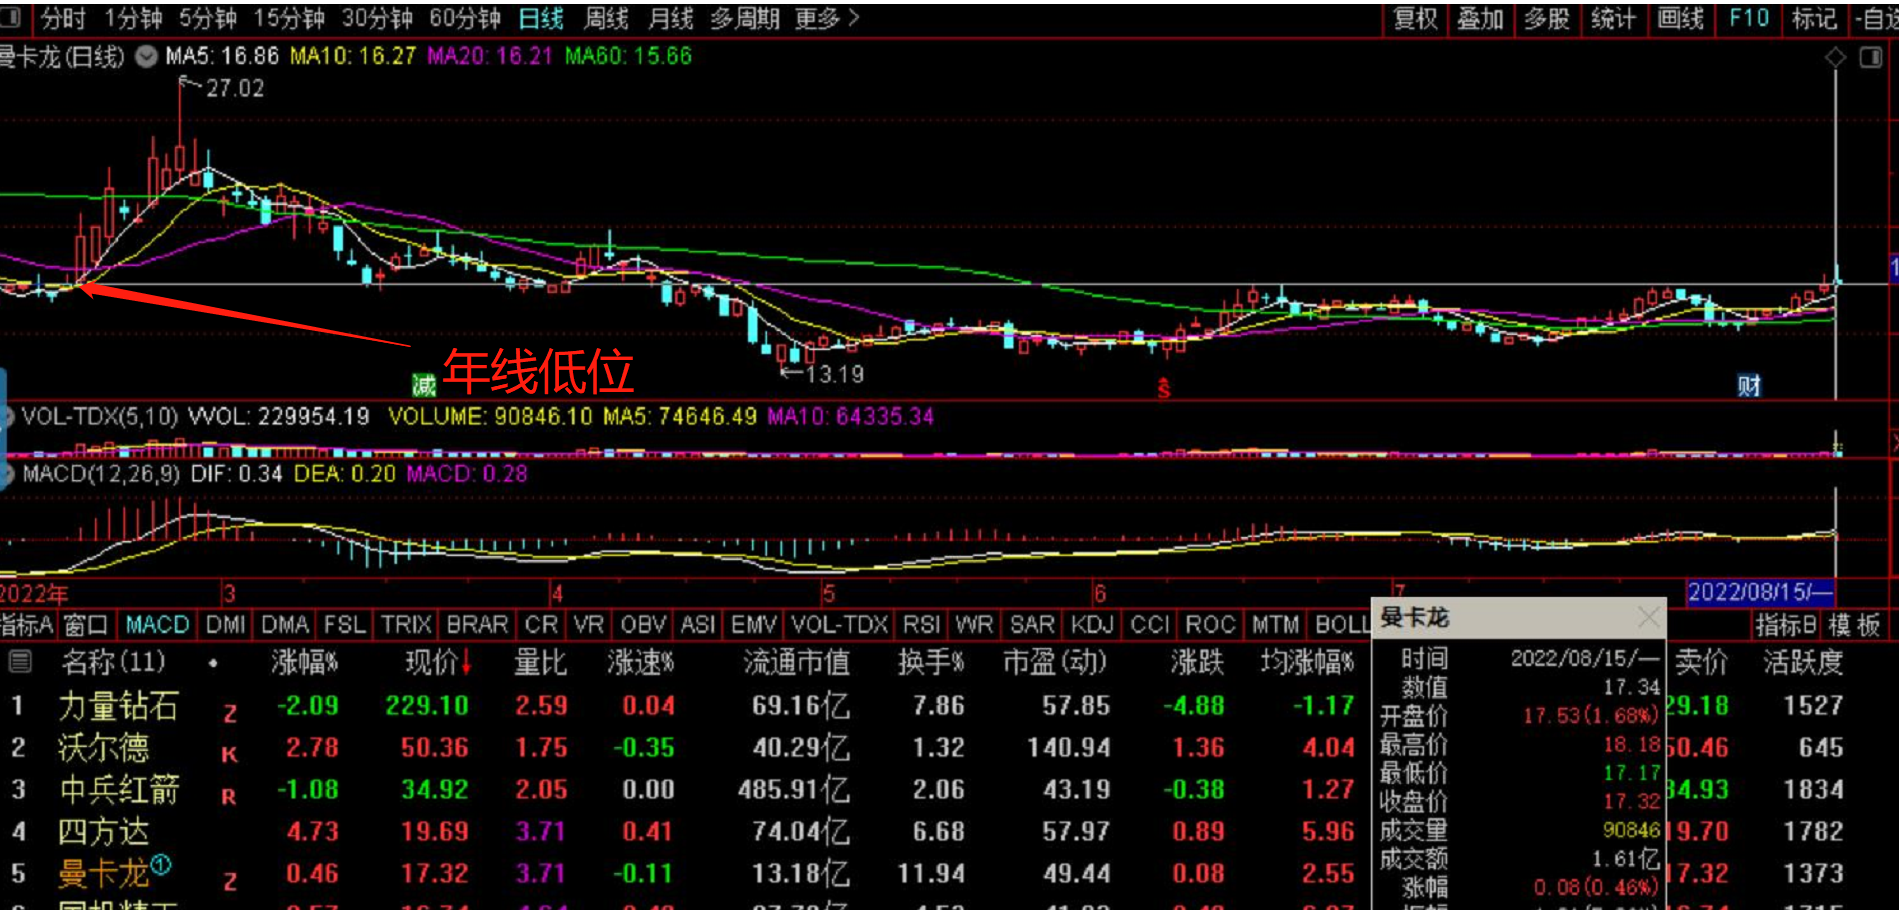Click the red S marker on chart
This screenshot has width=1901, height=910.
(1164, 388)
